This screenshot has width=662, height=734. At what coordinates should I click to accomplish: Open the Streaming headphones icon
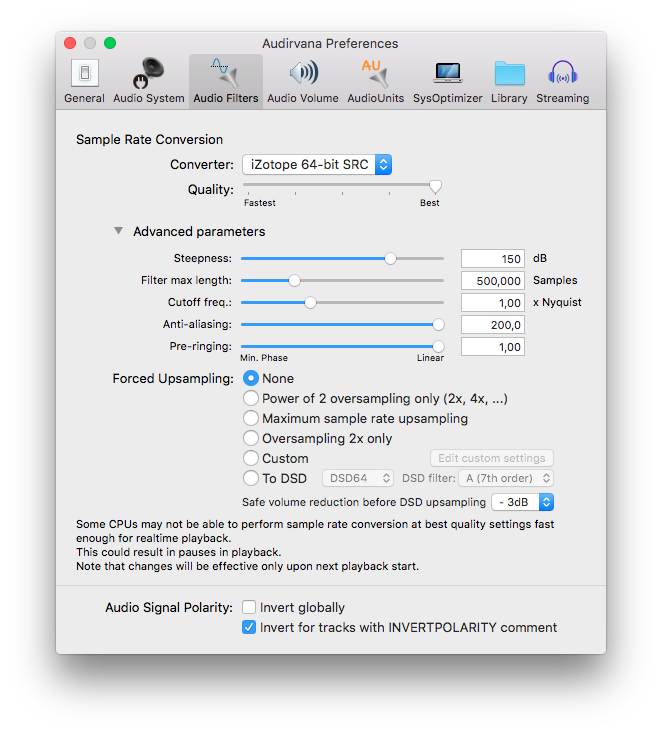click(x=562, y=73)
